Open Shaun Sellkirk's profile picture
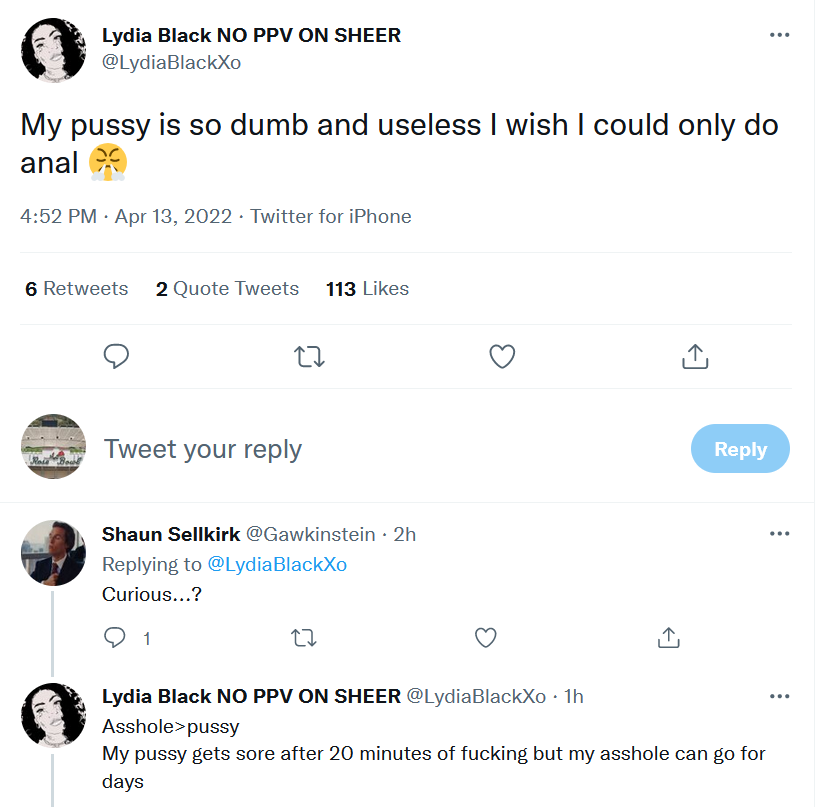832x807 pixels. tap(53, 553)
